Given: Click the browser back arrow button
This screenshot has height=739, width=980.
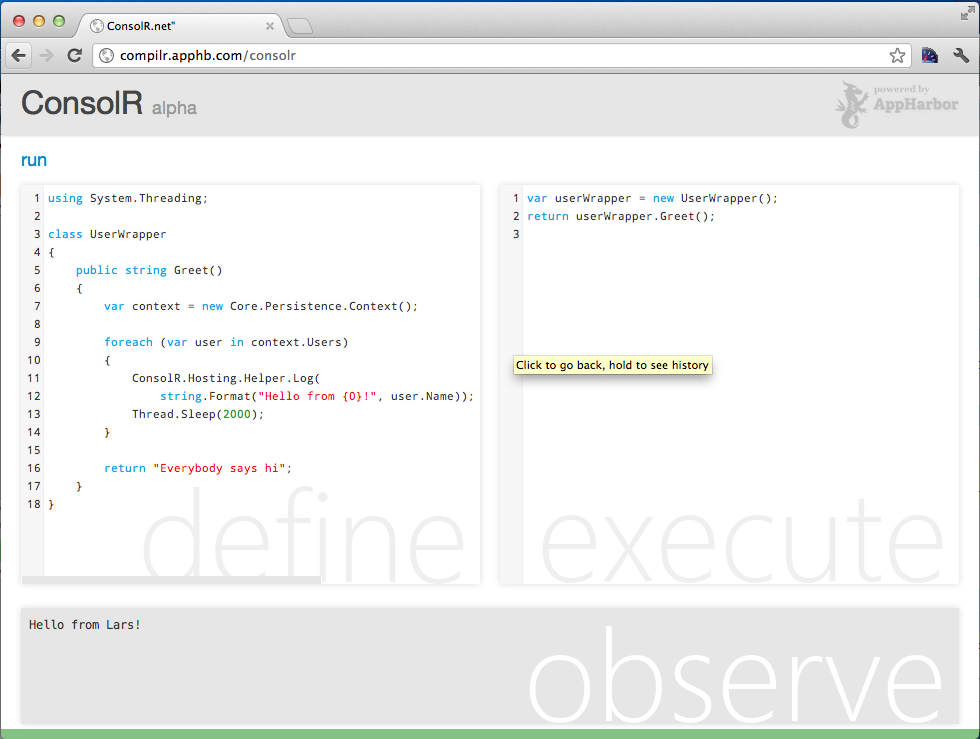Looking at the screenshot, I should pos(19,56).
